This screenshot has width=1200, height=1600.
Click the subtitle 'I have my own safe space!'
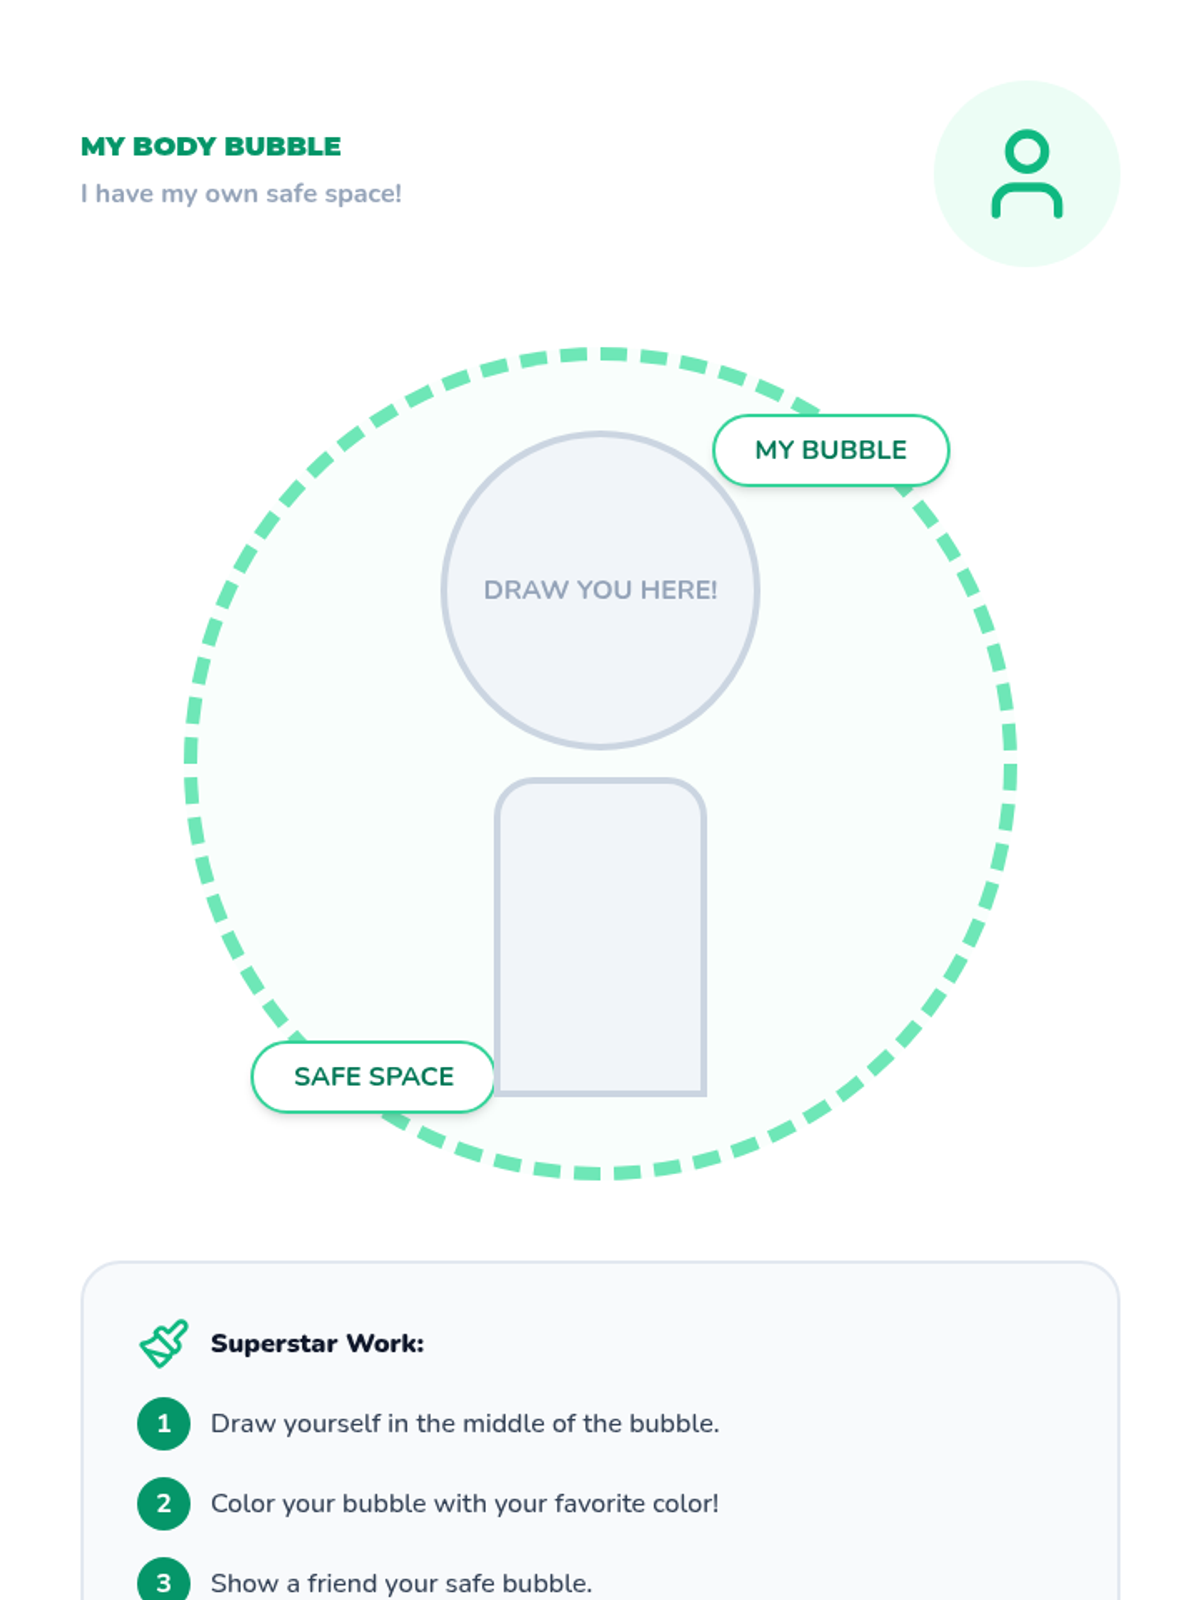(241, 193)
